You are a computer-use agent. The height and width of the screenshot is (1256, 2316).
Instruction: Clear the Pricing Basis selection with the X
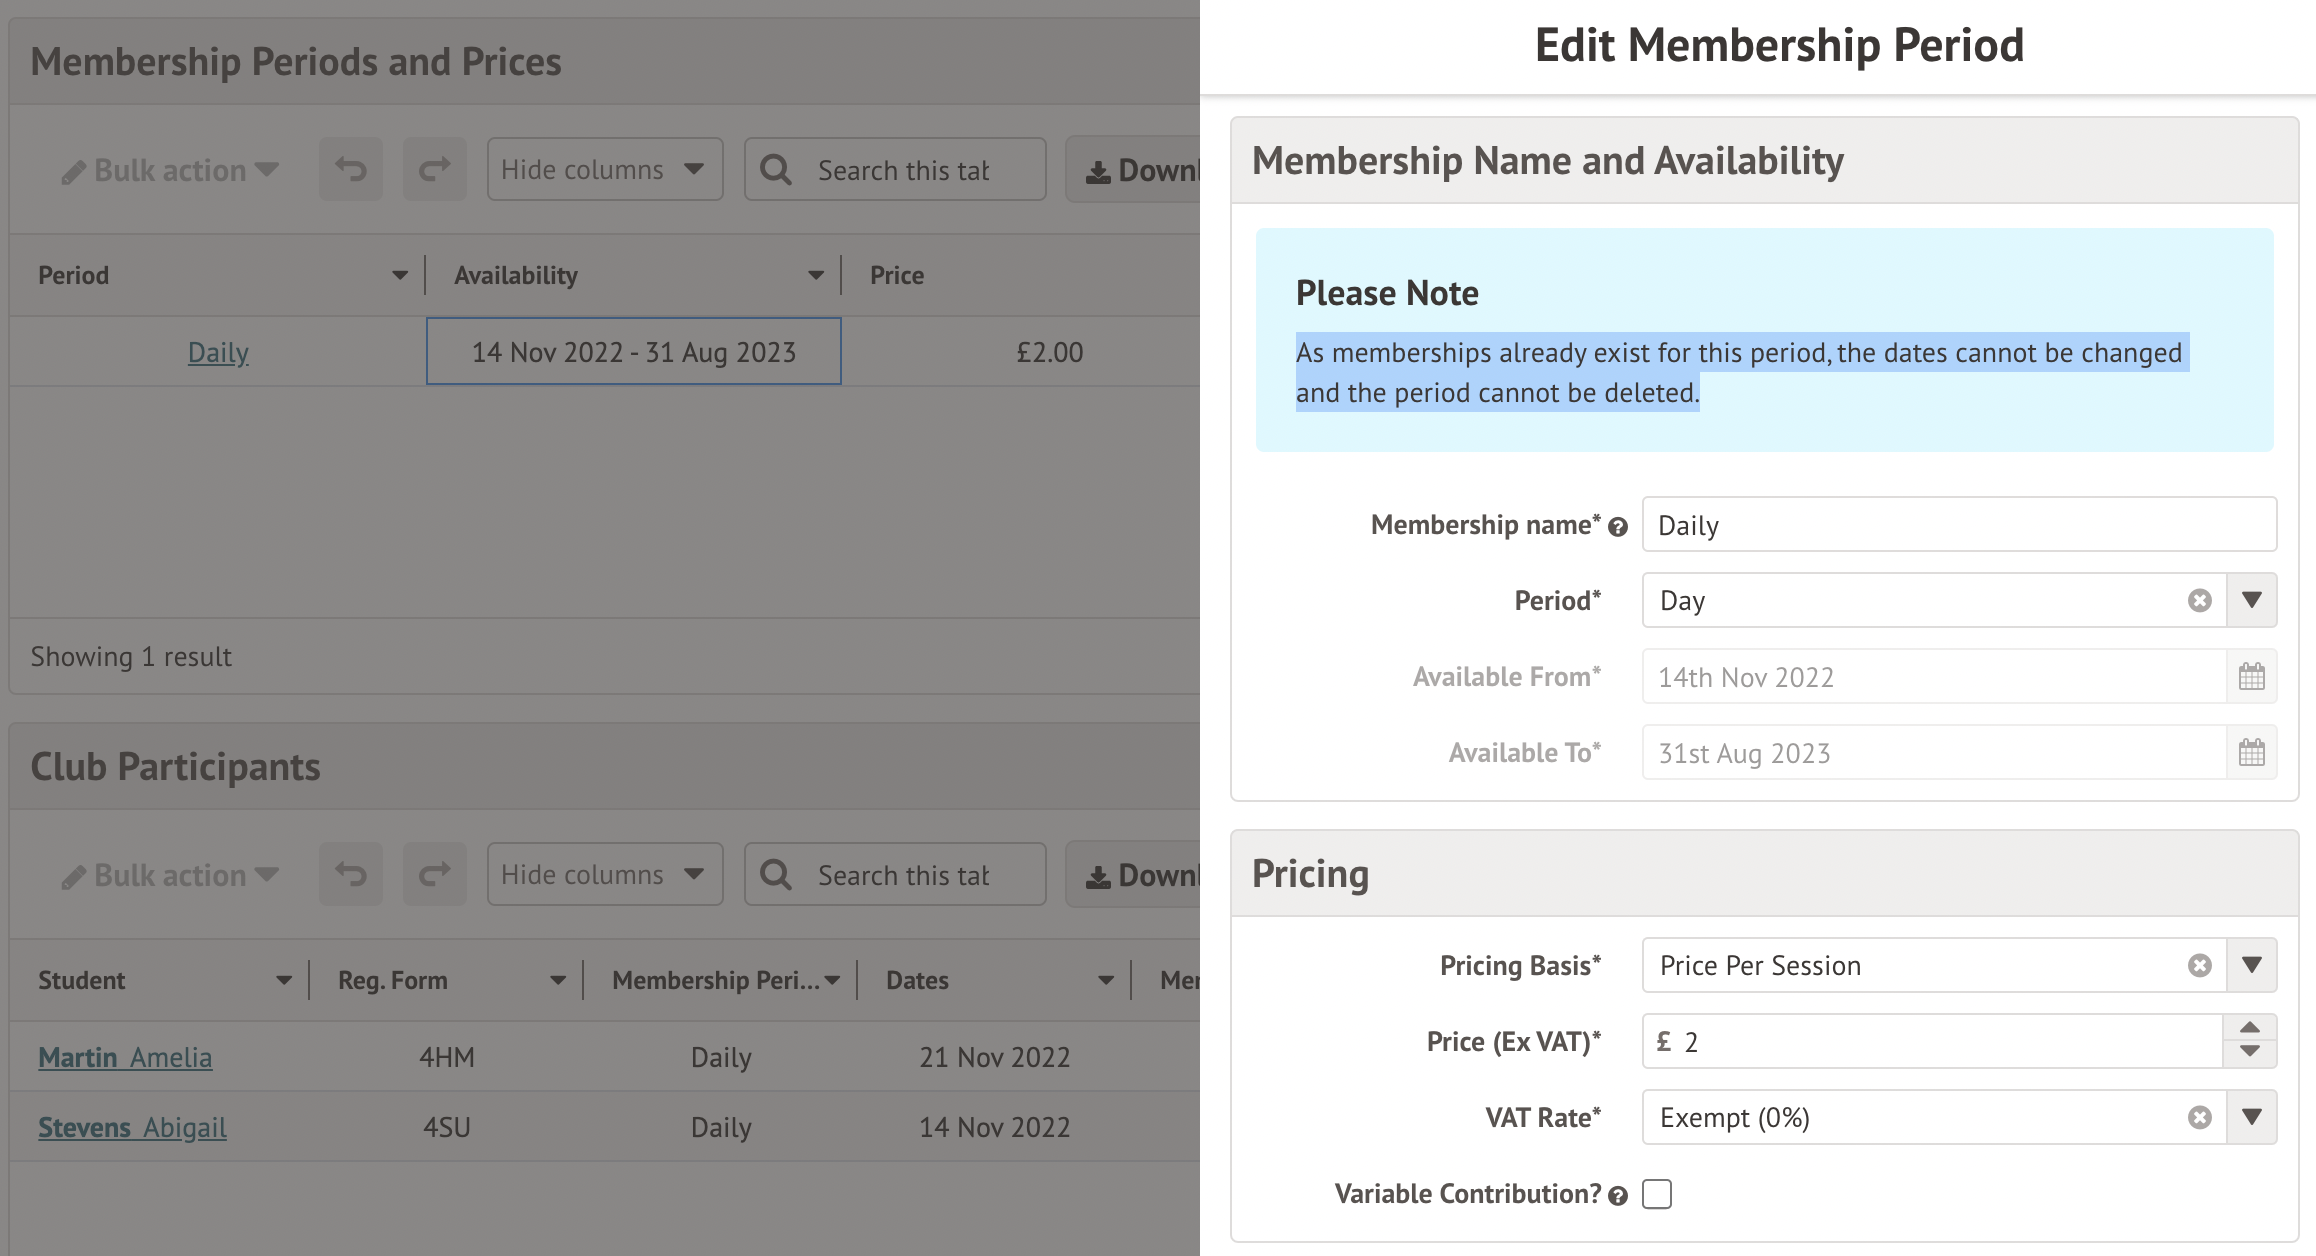pos(2199,966)
